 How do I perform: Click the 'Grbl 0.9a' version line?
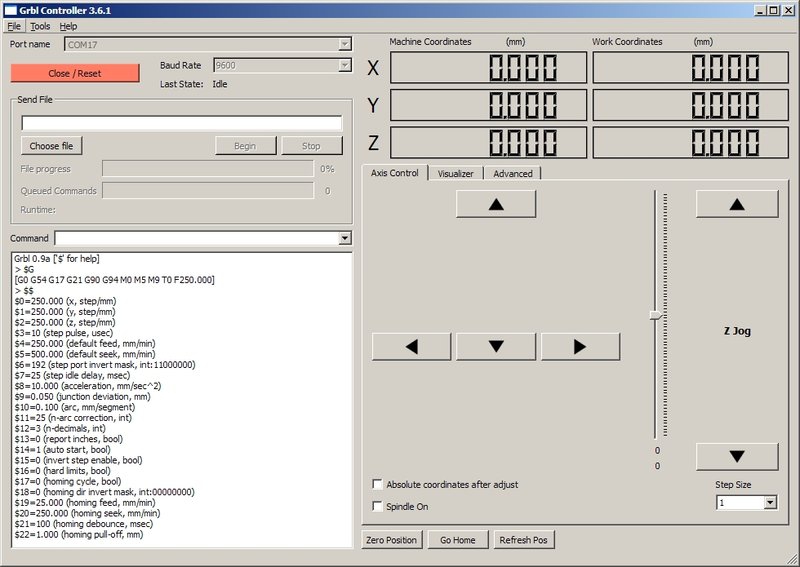57,259
